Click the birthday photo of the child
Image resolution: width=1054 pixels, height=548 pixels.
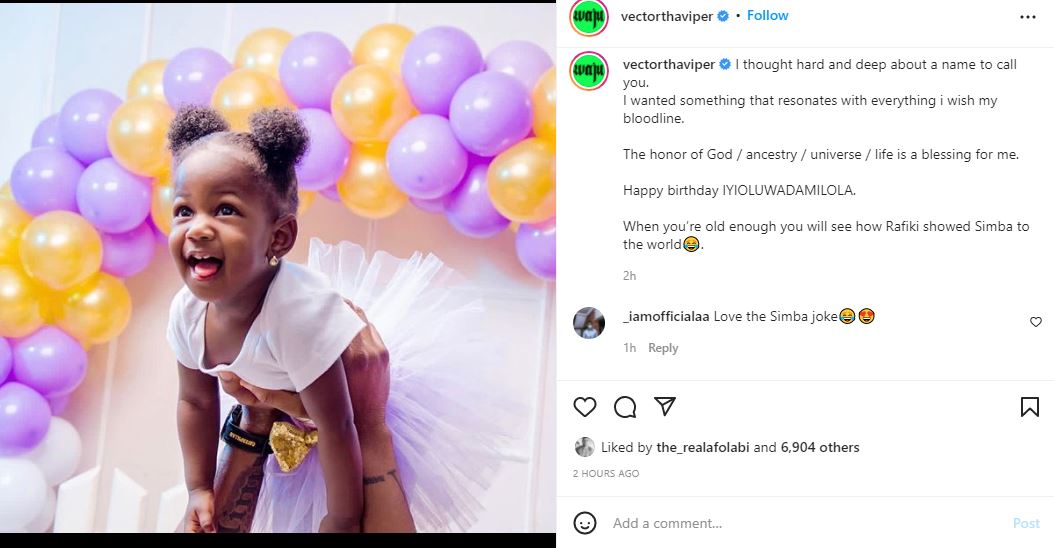pyautogui.click(x=278, y=274)
